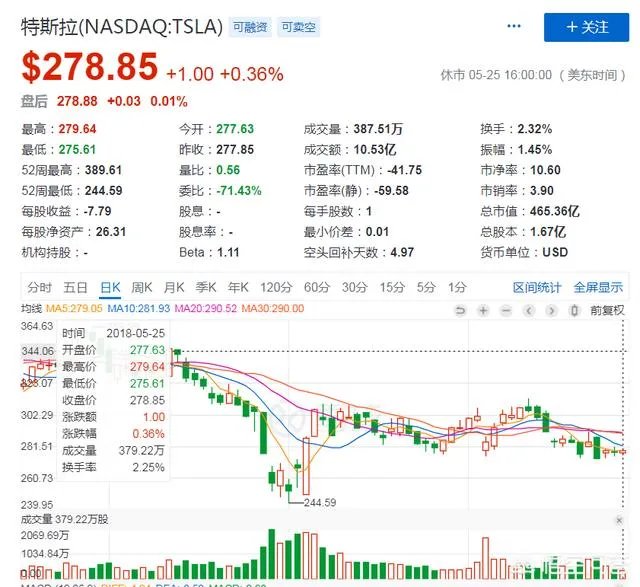Click the 市净率 value 10.60
Viewport: 640px width, 587px height.
point(545,170)
